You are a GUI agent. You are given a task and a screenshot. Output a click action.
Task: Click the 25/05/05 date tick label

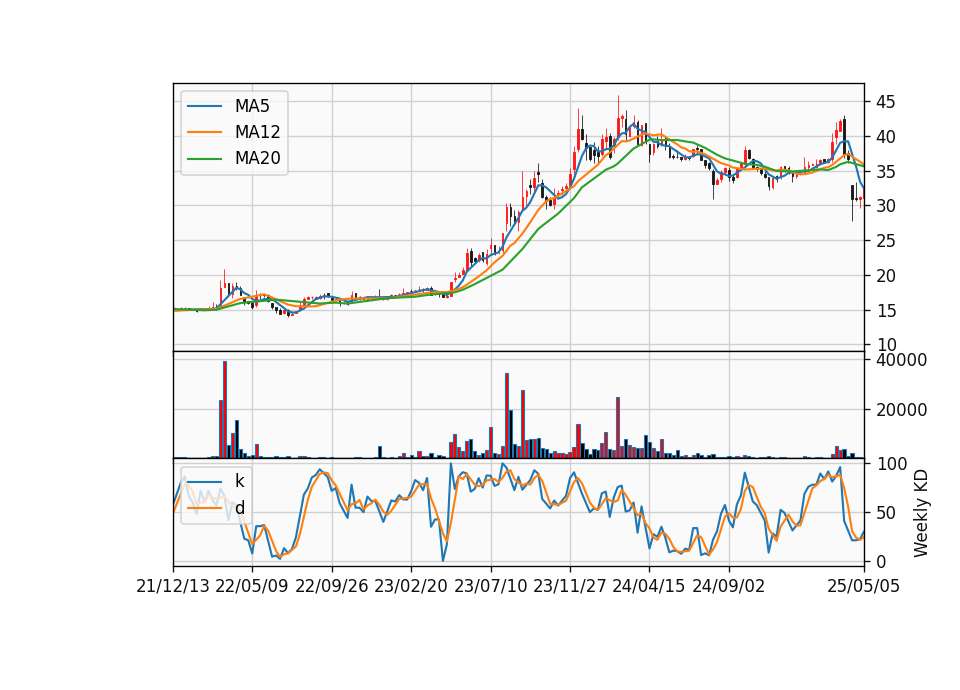click(863, 587)
